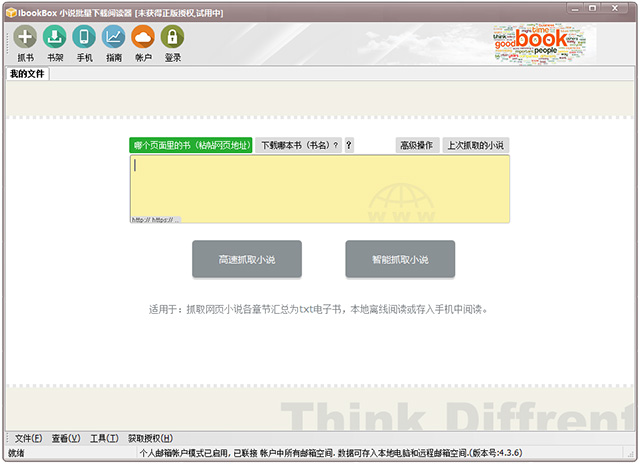Open the 指南 guide chart icon
Screen dimensions: 640x465
(x=113, y=36)
